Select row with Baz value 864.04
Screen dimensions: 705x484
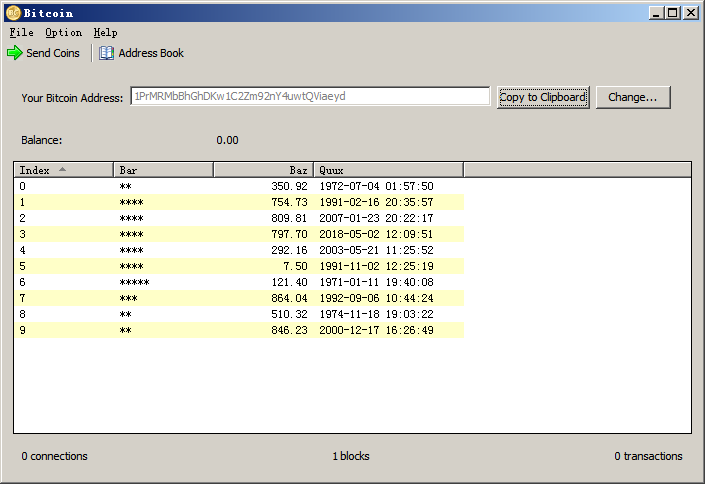click(x=239, y=298)
